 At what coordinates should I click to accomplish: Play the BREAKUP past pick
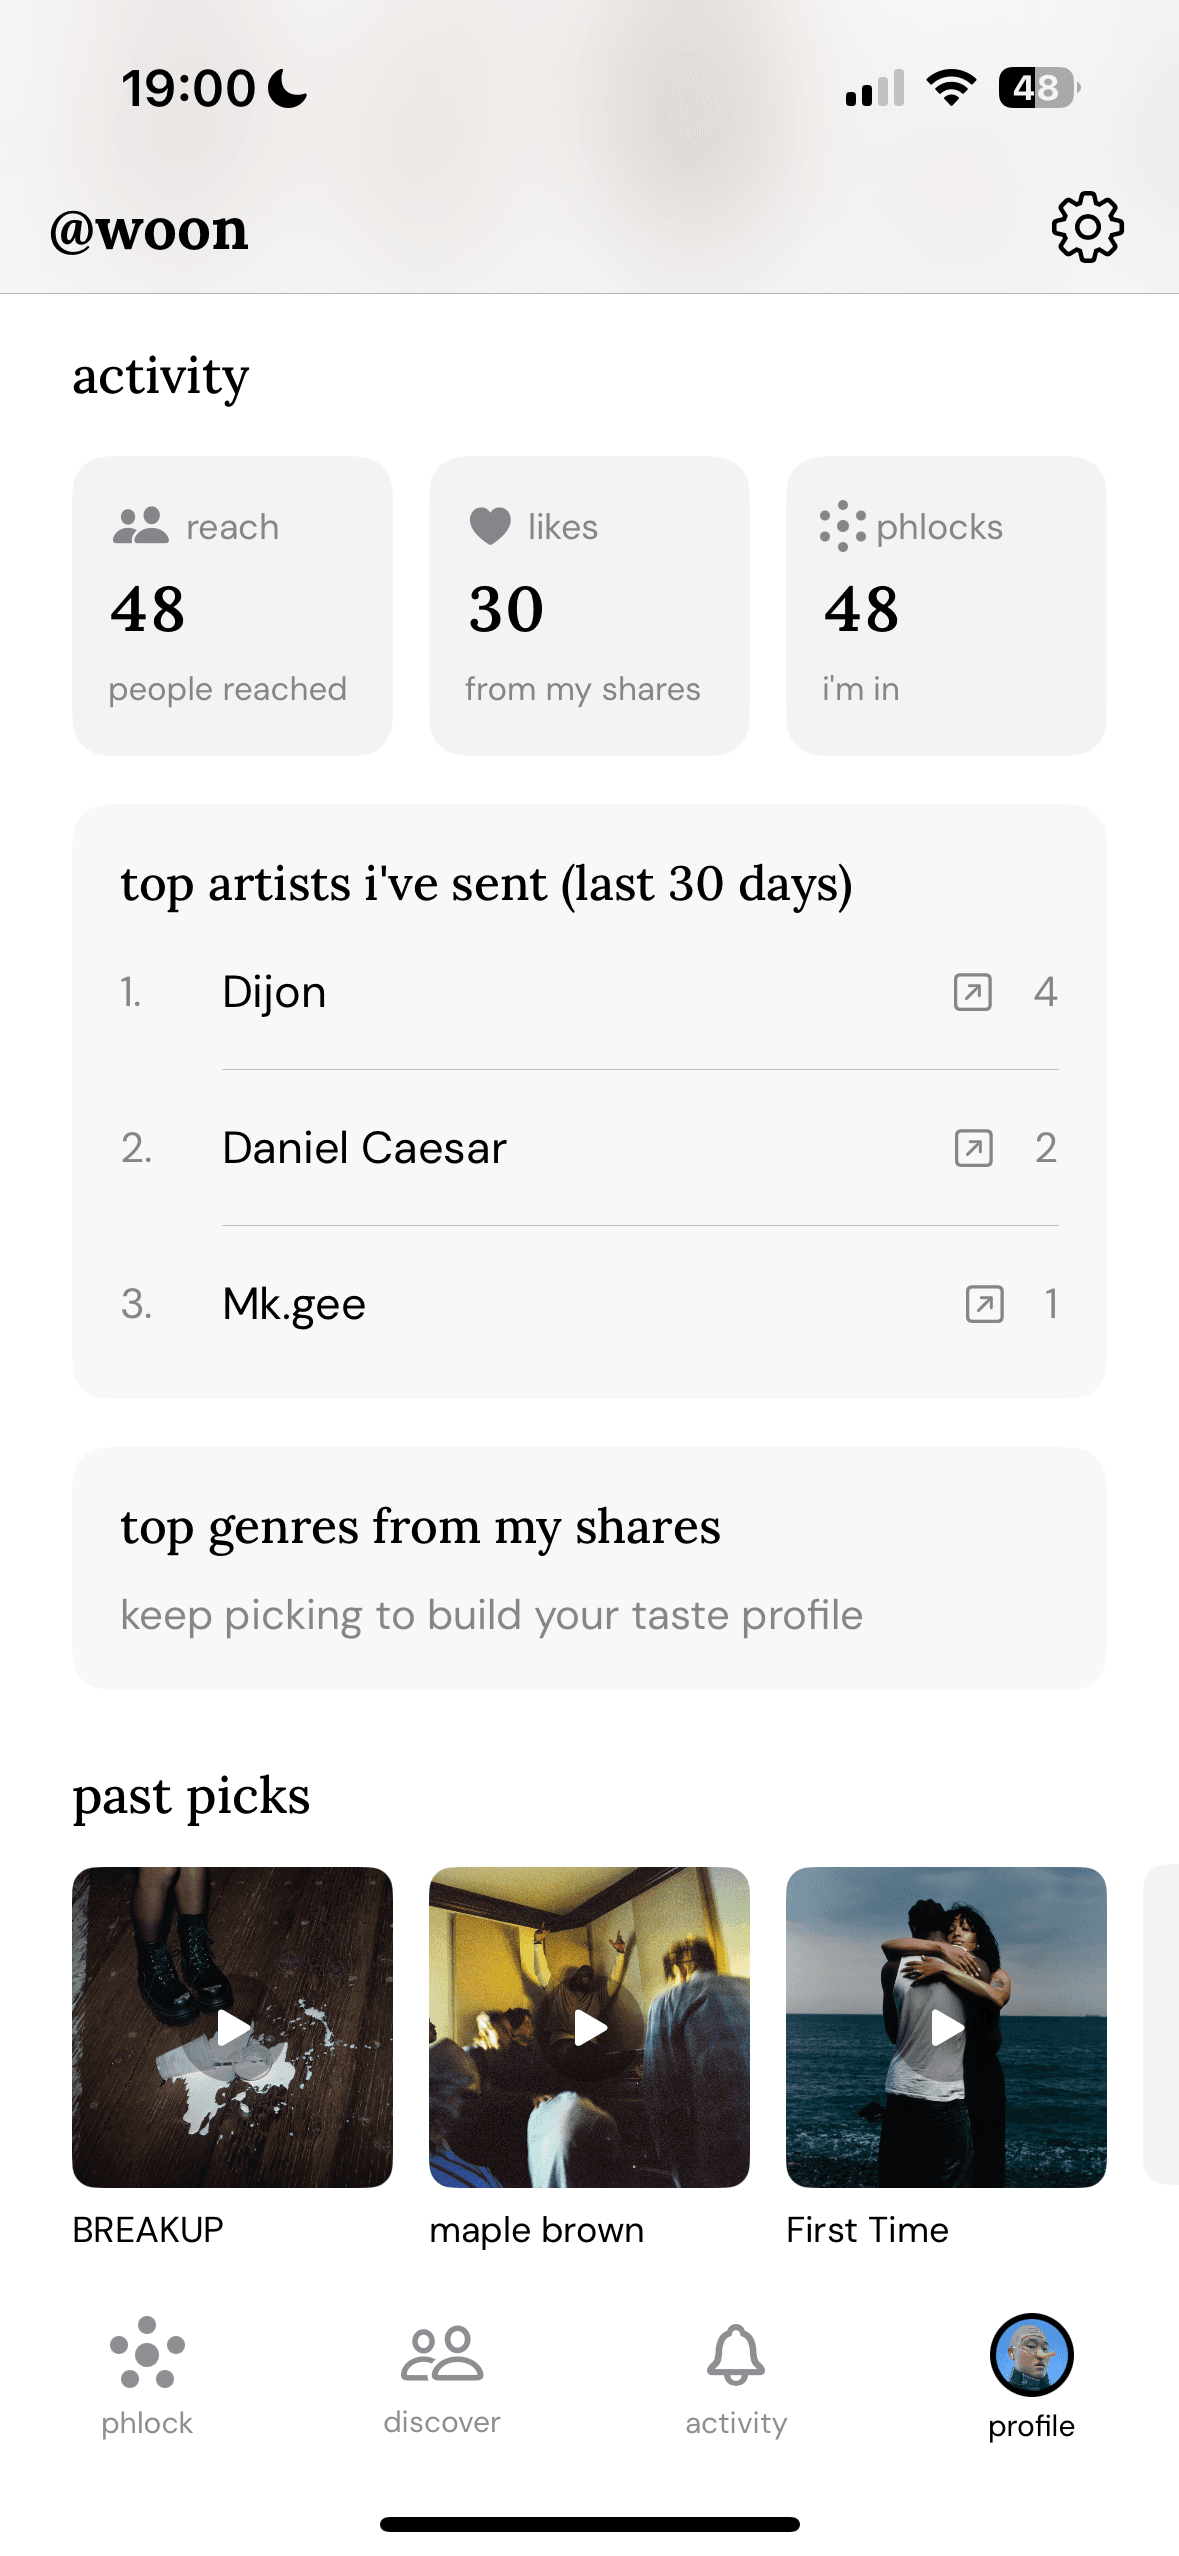point(232,2027)
